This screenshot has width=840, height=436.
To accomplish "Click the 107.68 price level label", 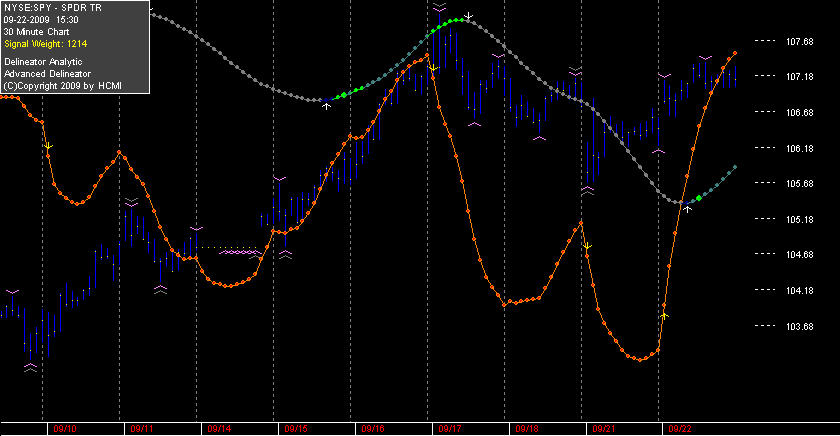I will (799, 42).
